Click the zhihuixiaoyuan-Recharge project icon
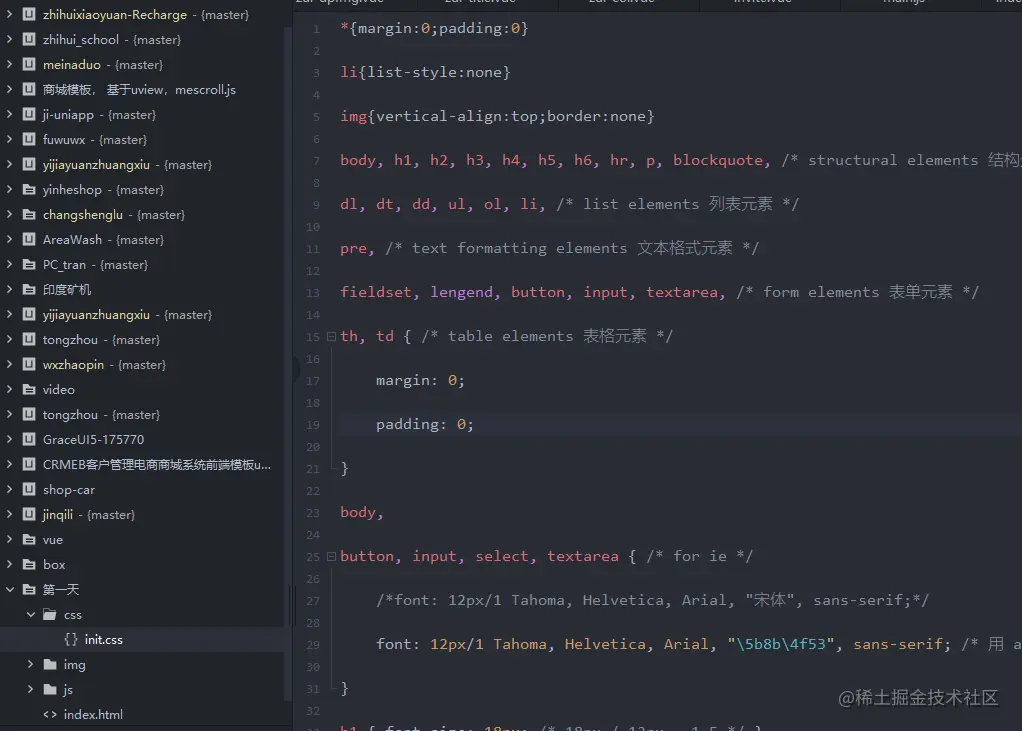 coord(29,14)
